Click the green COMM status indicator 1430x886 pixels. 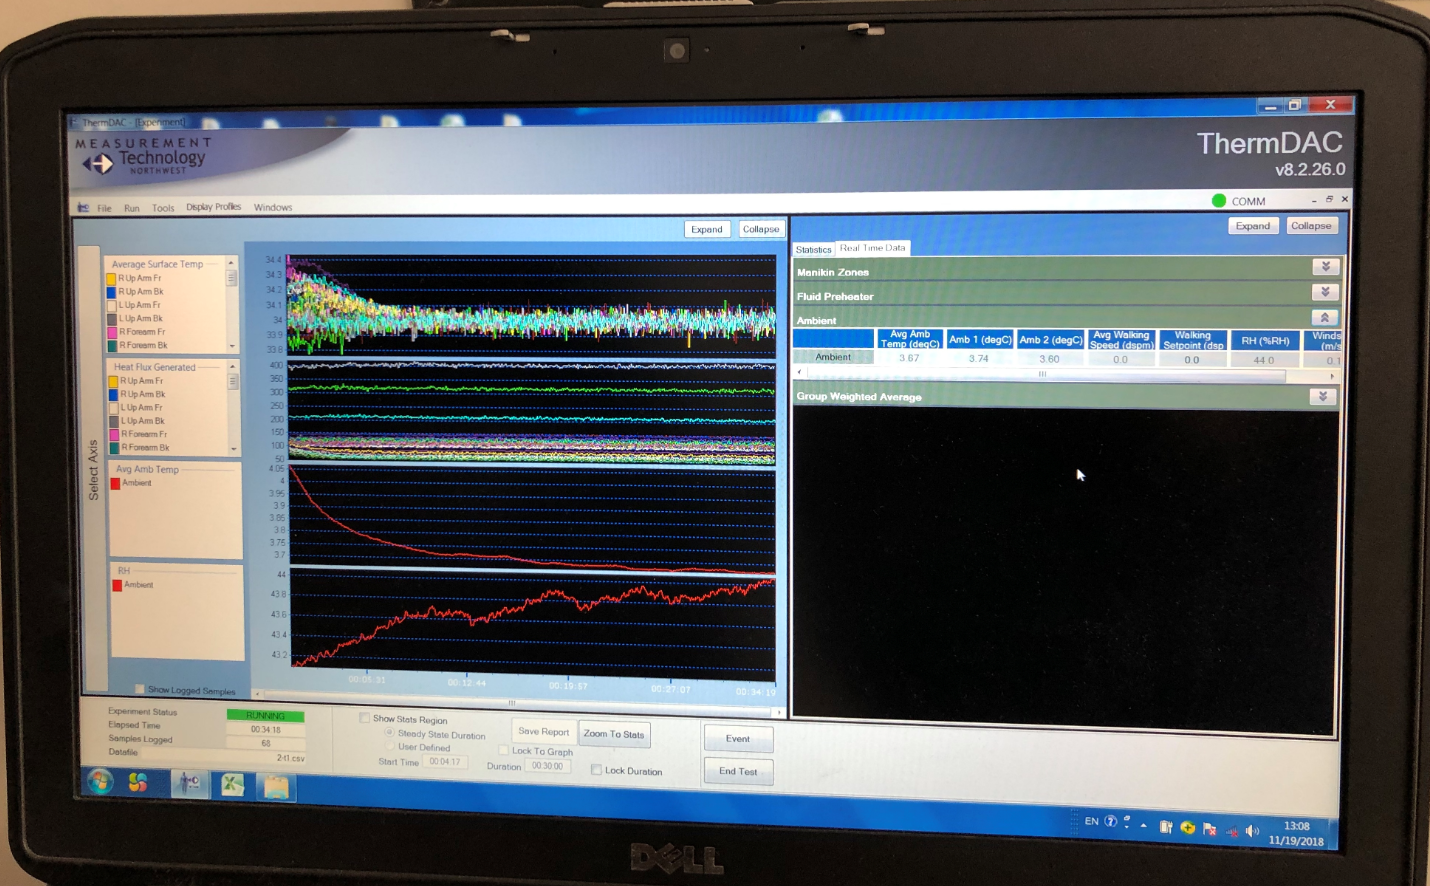pos(1219,200)
